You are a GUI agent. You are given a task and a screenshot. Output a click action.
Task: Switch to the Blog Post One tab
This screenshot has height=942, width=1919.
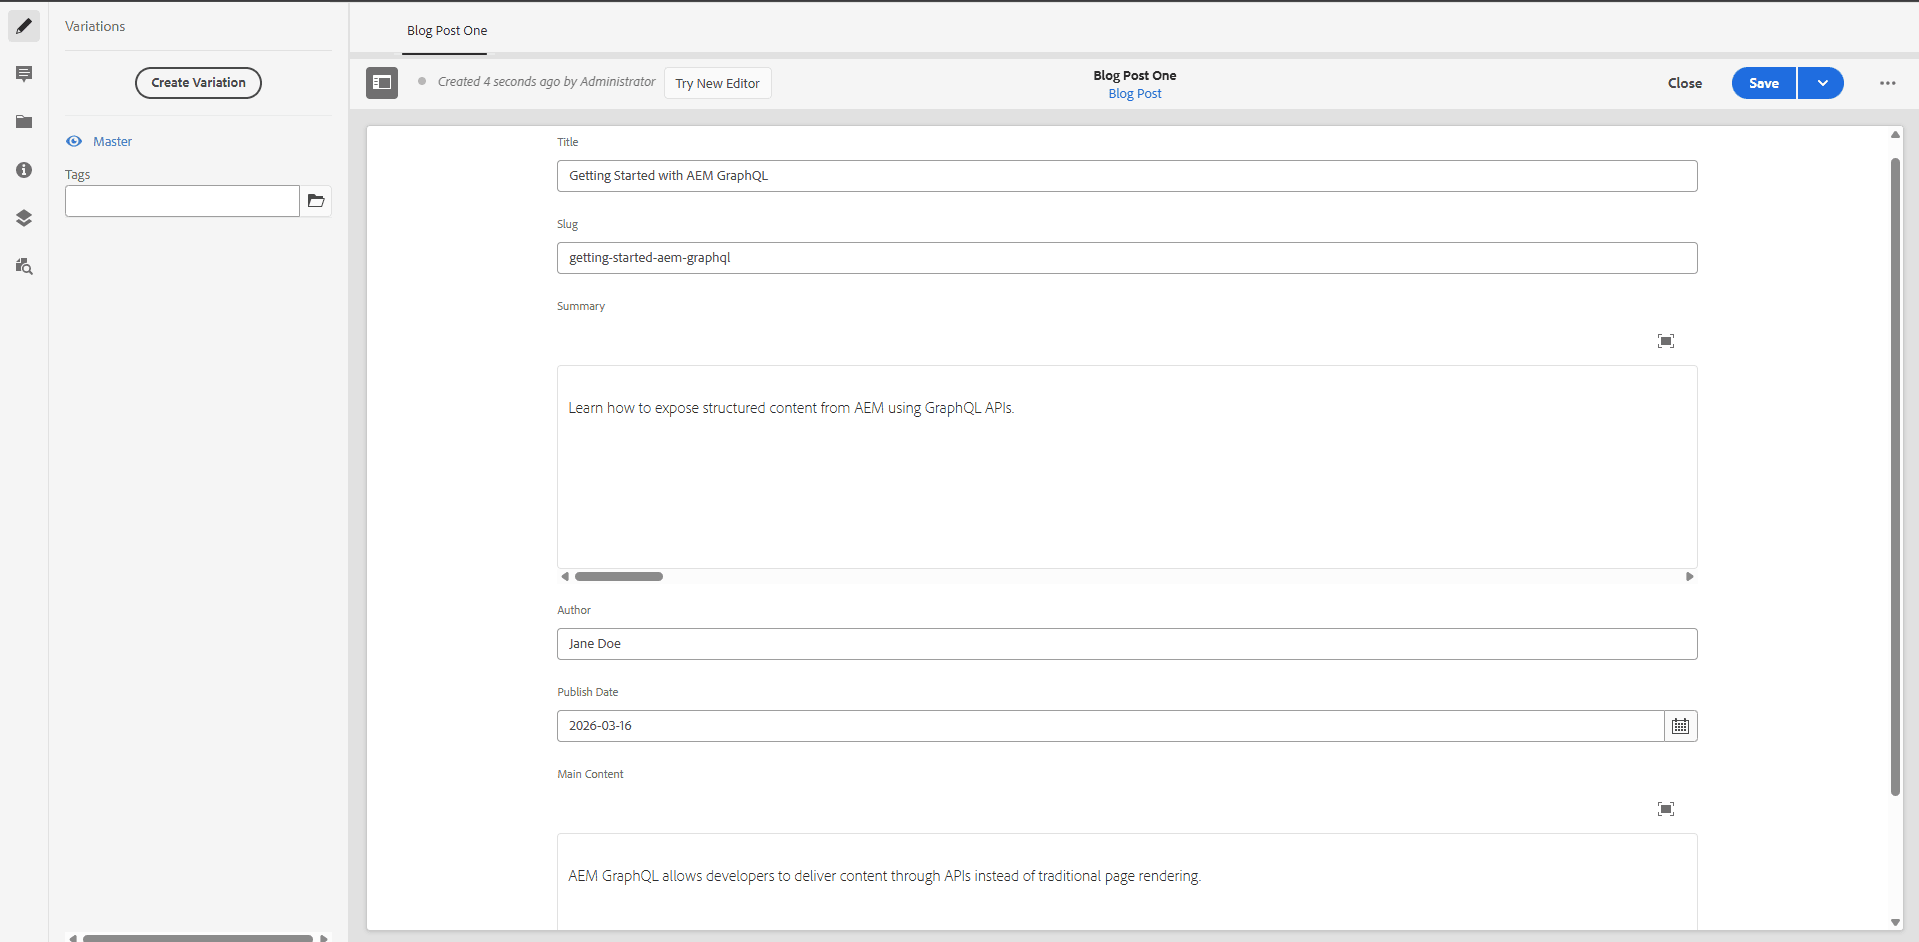[x=447, y=31]
